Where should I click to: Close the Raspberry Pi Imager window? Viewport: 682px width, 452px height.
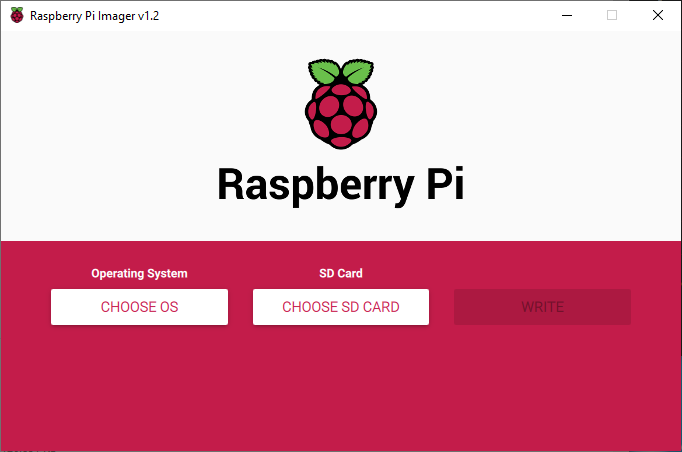point(658,16)
